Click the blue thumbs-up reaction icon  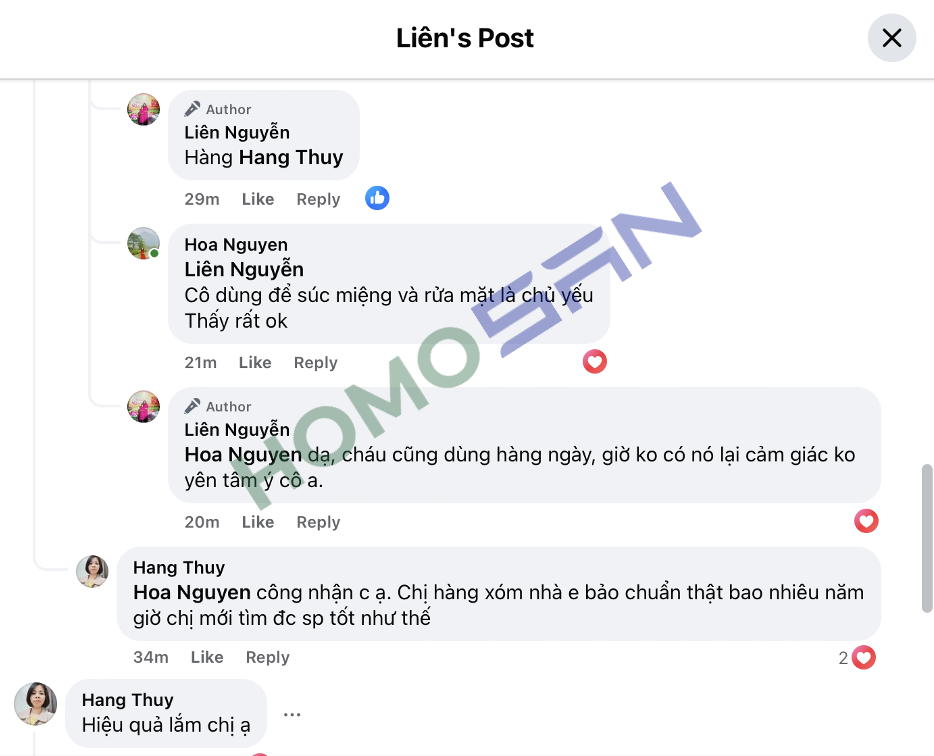[x=377, y=198]
